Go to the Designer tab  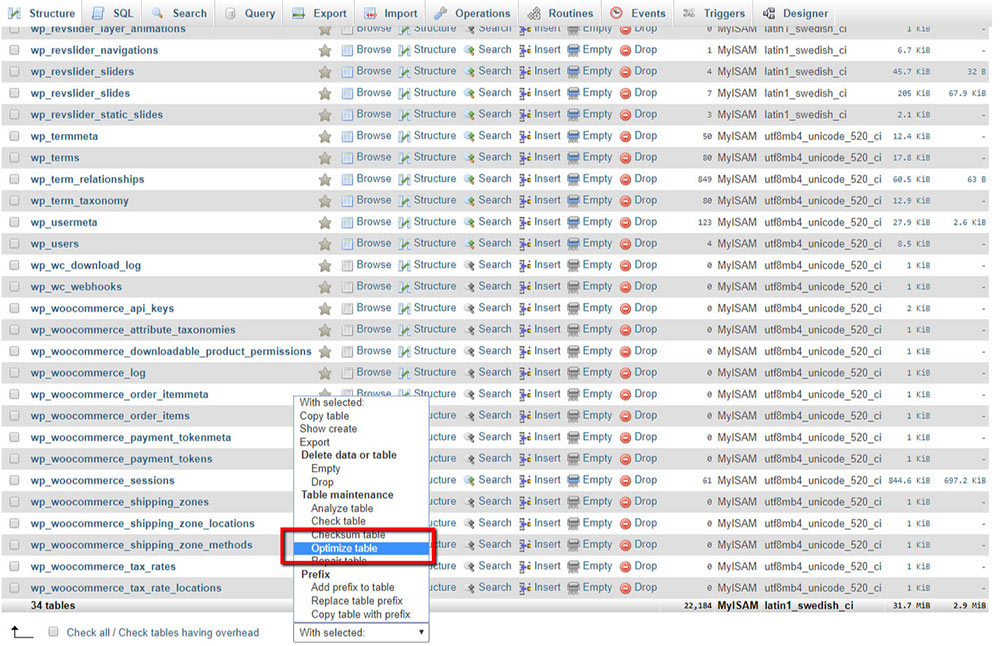click(795, 13)
